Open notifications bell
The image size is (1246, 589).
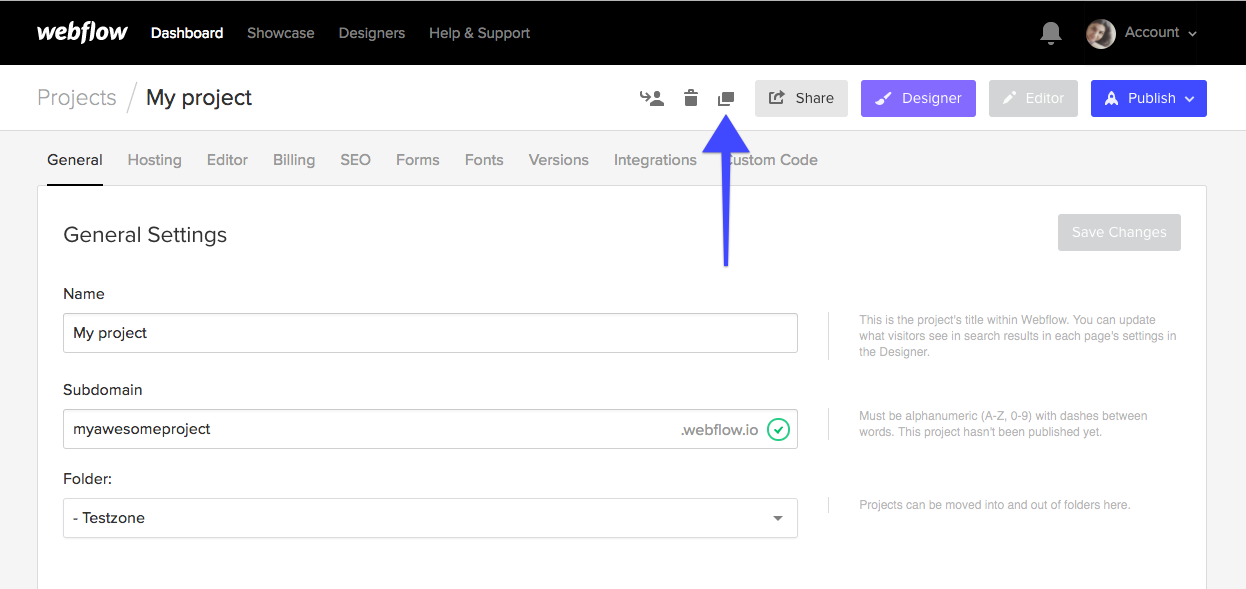[x=1051, y=33]
